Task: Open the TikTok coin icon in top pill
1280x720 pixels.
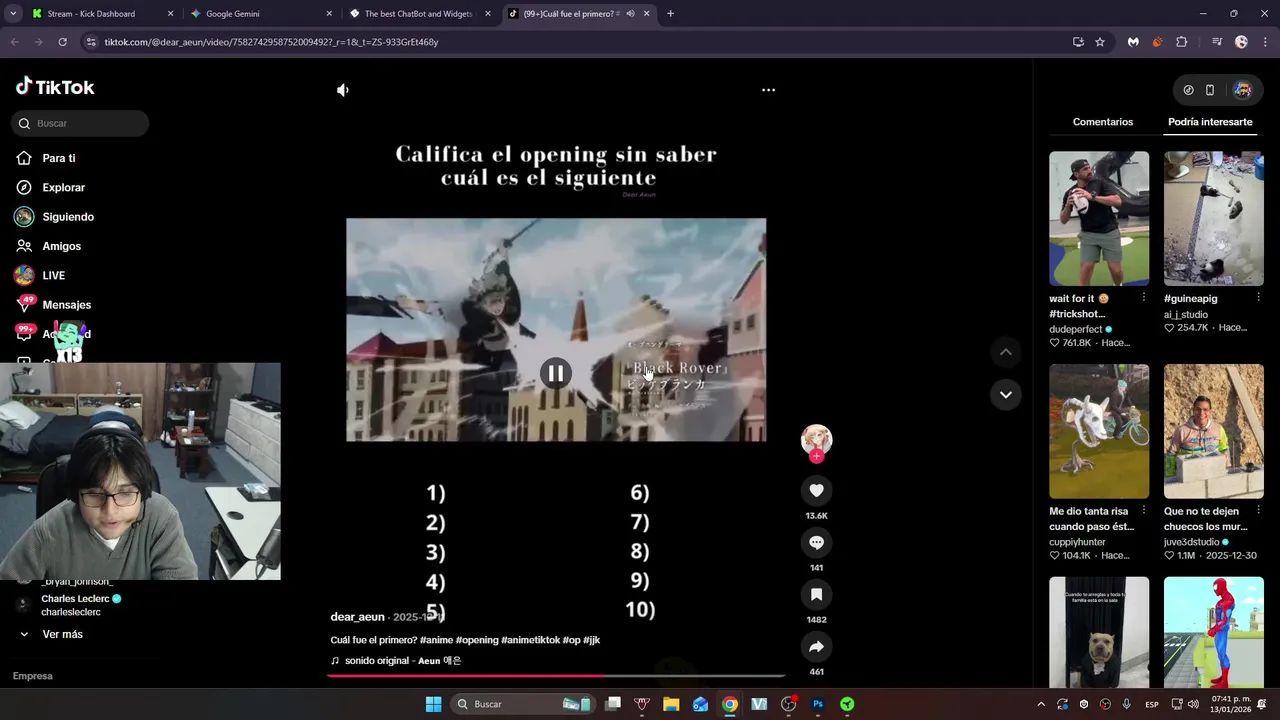Action: click(x=1188, y=90)
